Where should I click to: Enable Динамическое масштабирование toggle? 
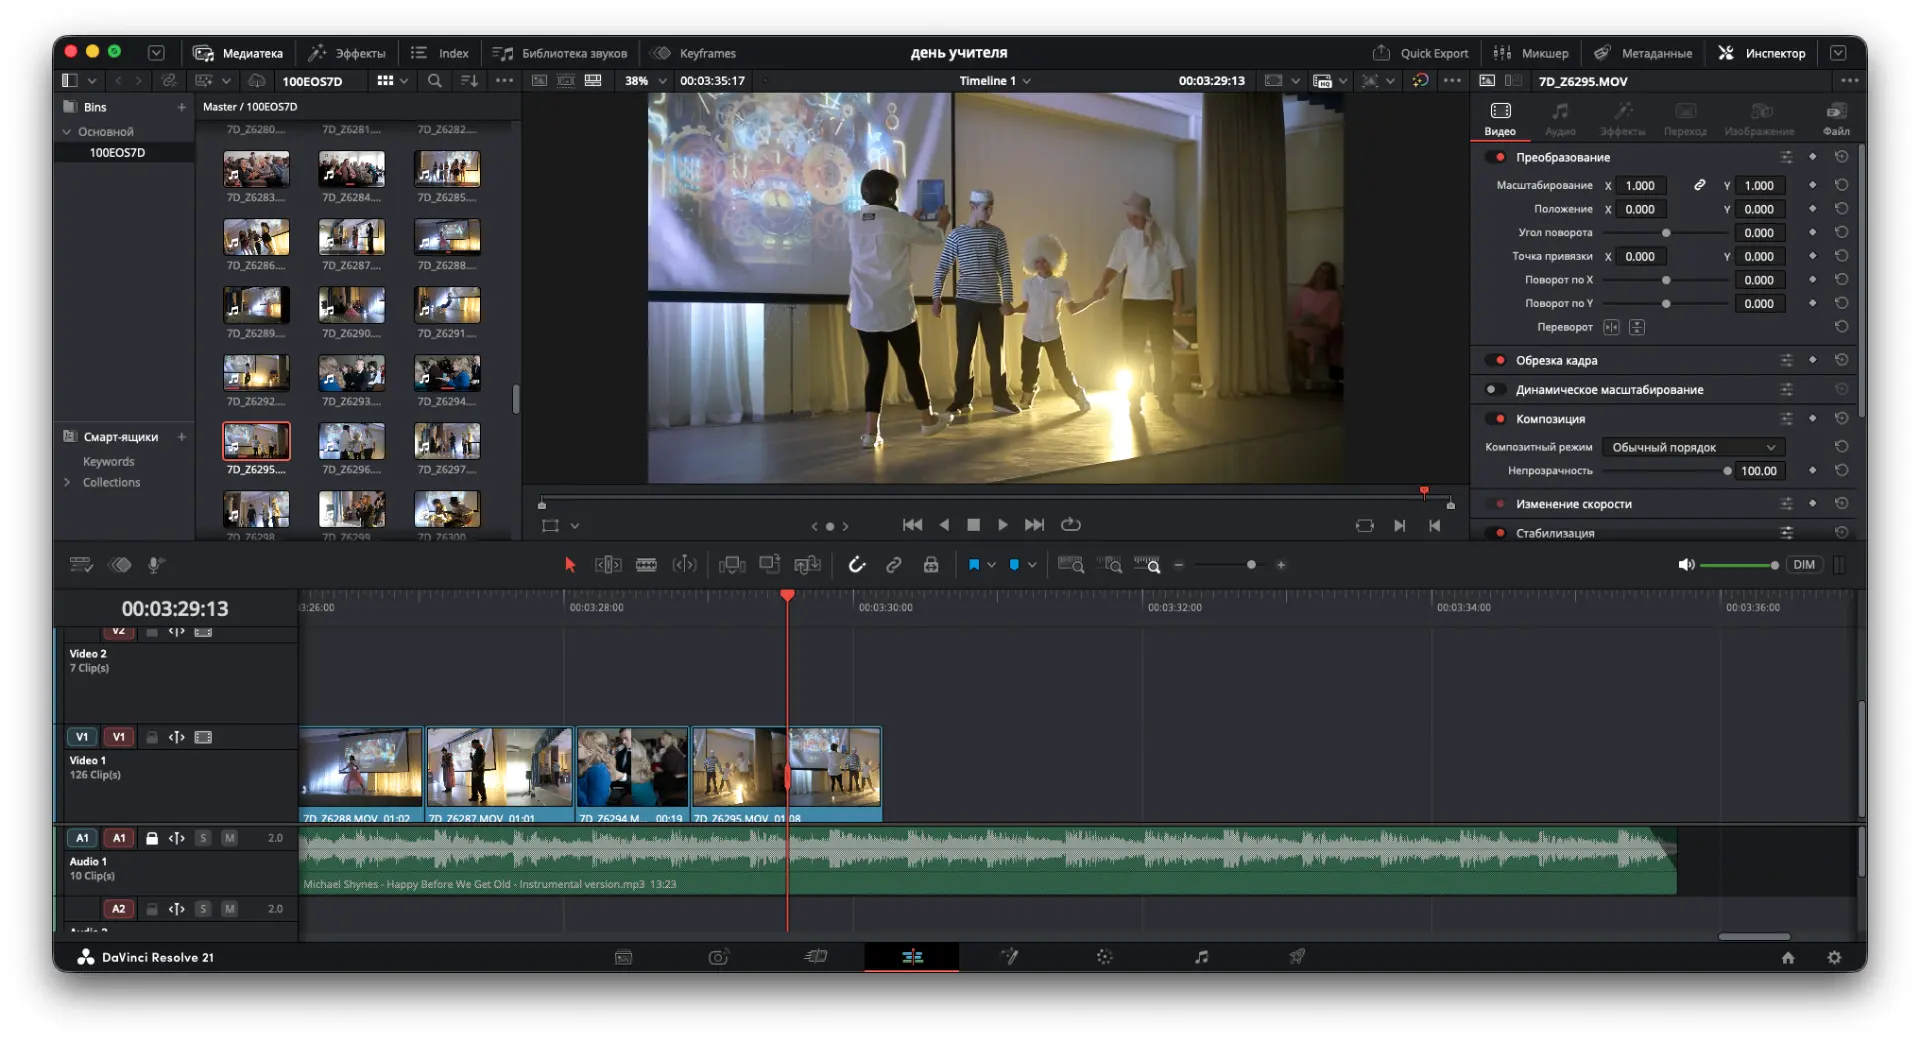1495,390
